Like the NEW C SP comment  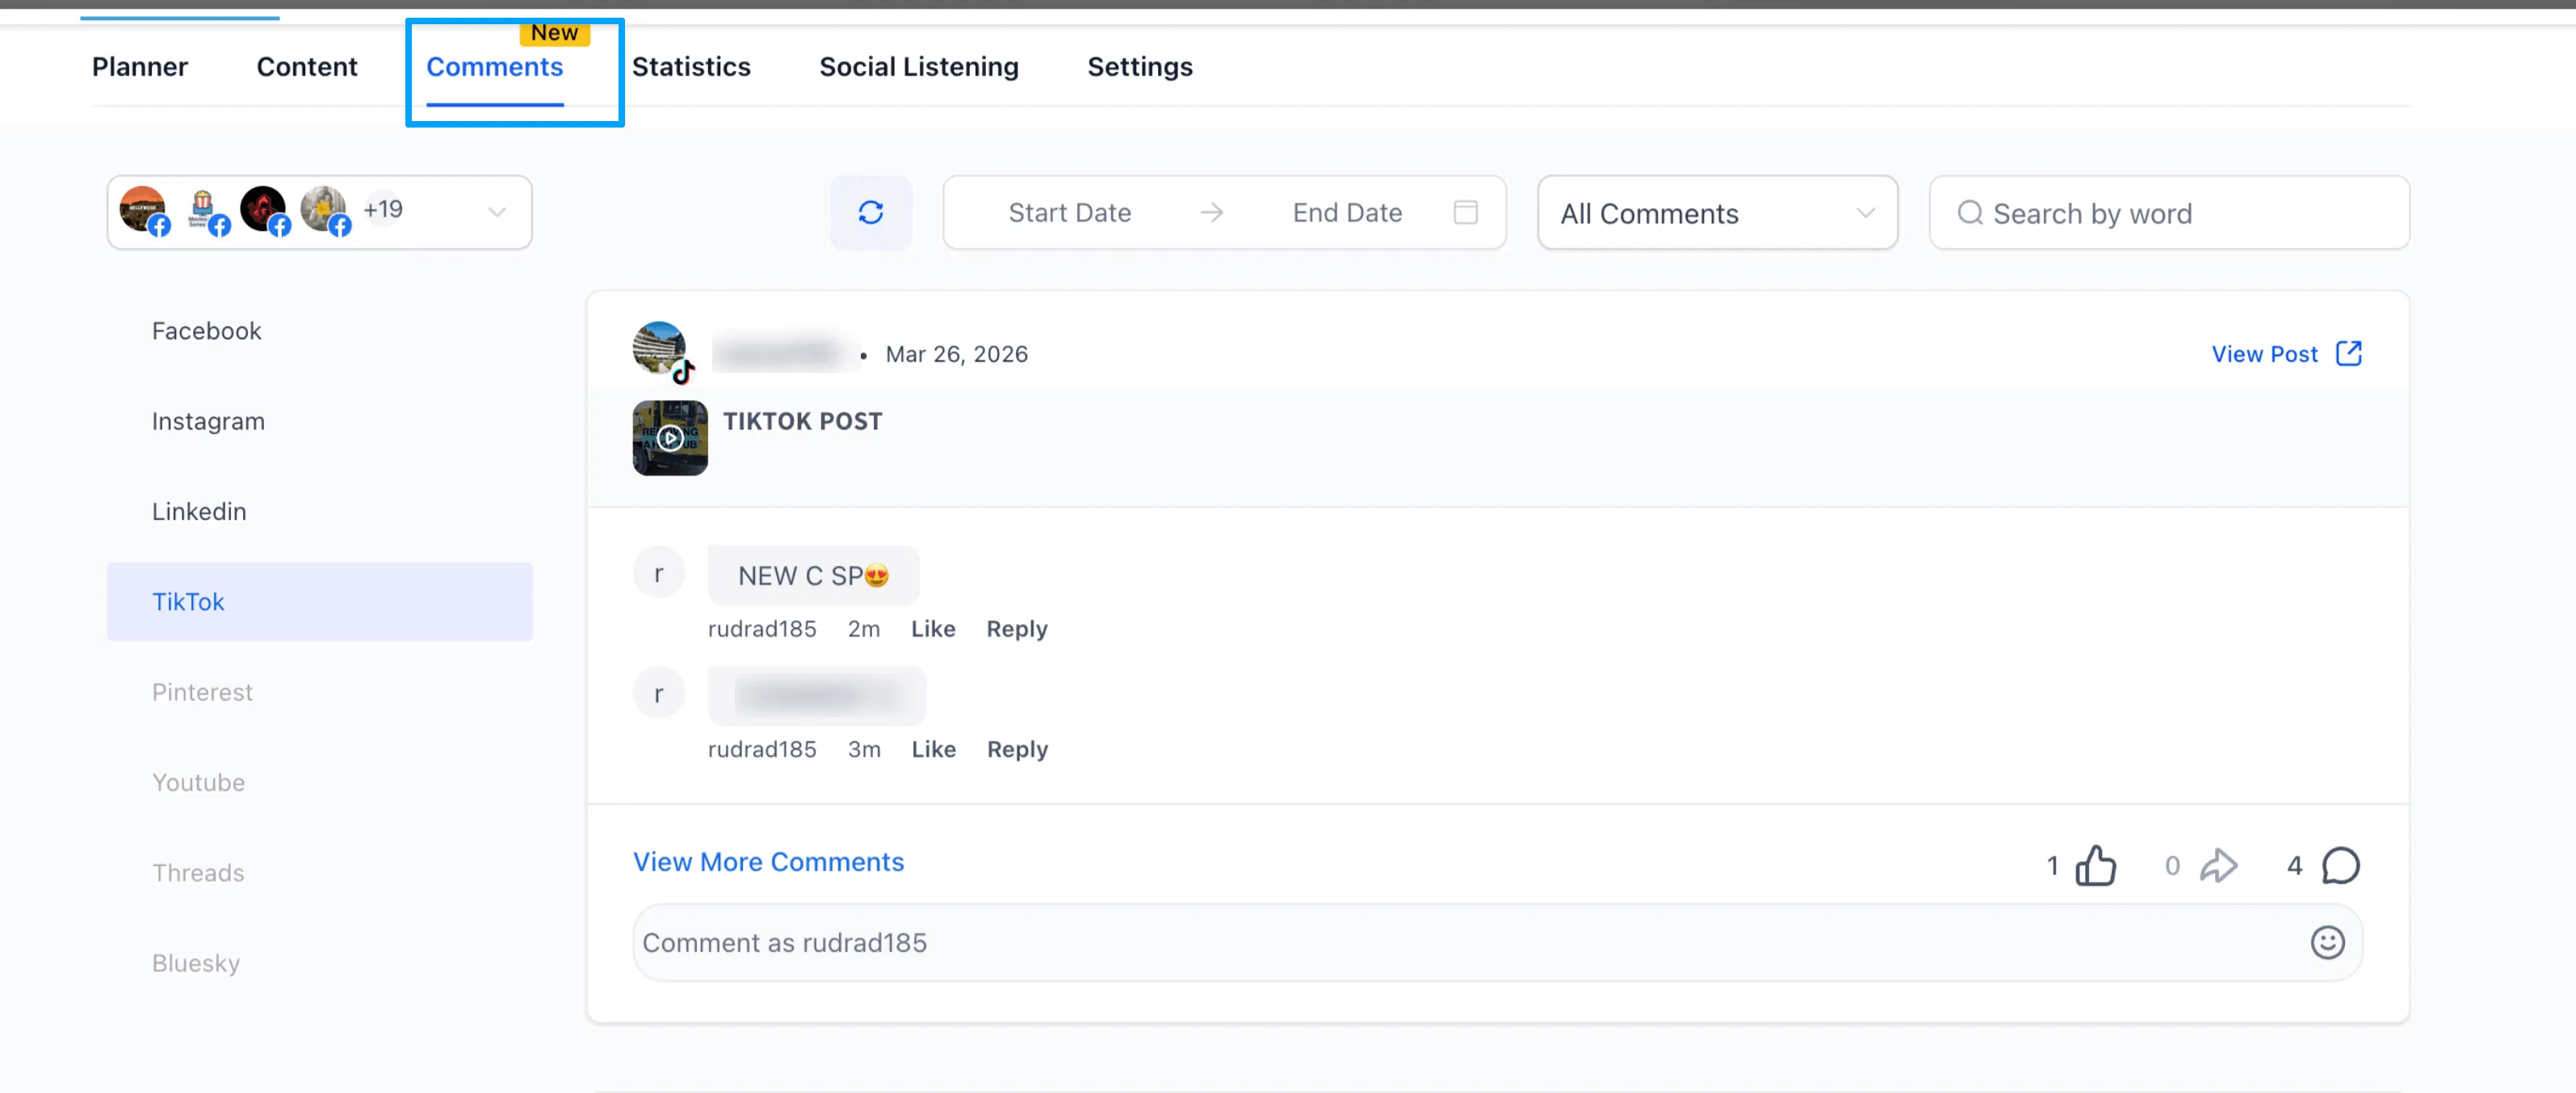click(933, 628)
